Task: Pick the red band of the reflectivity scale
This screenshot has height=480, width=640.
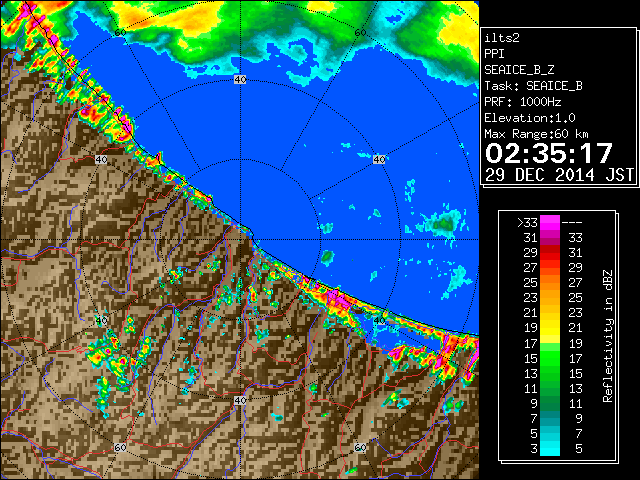Action: coord(550,252)
